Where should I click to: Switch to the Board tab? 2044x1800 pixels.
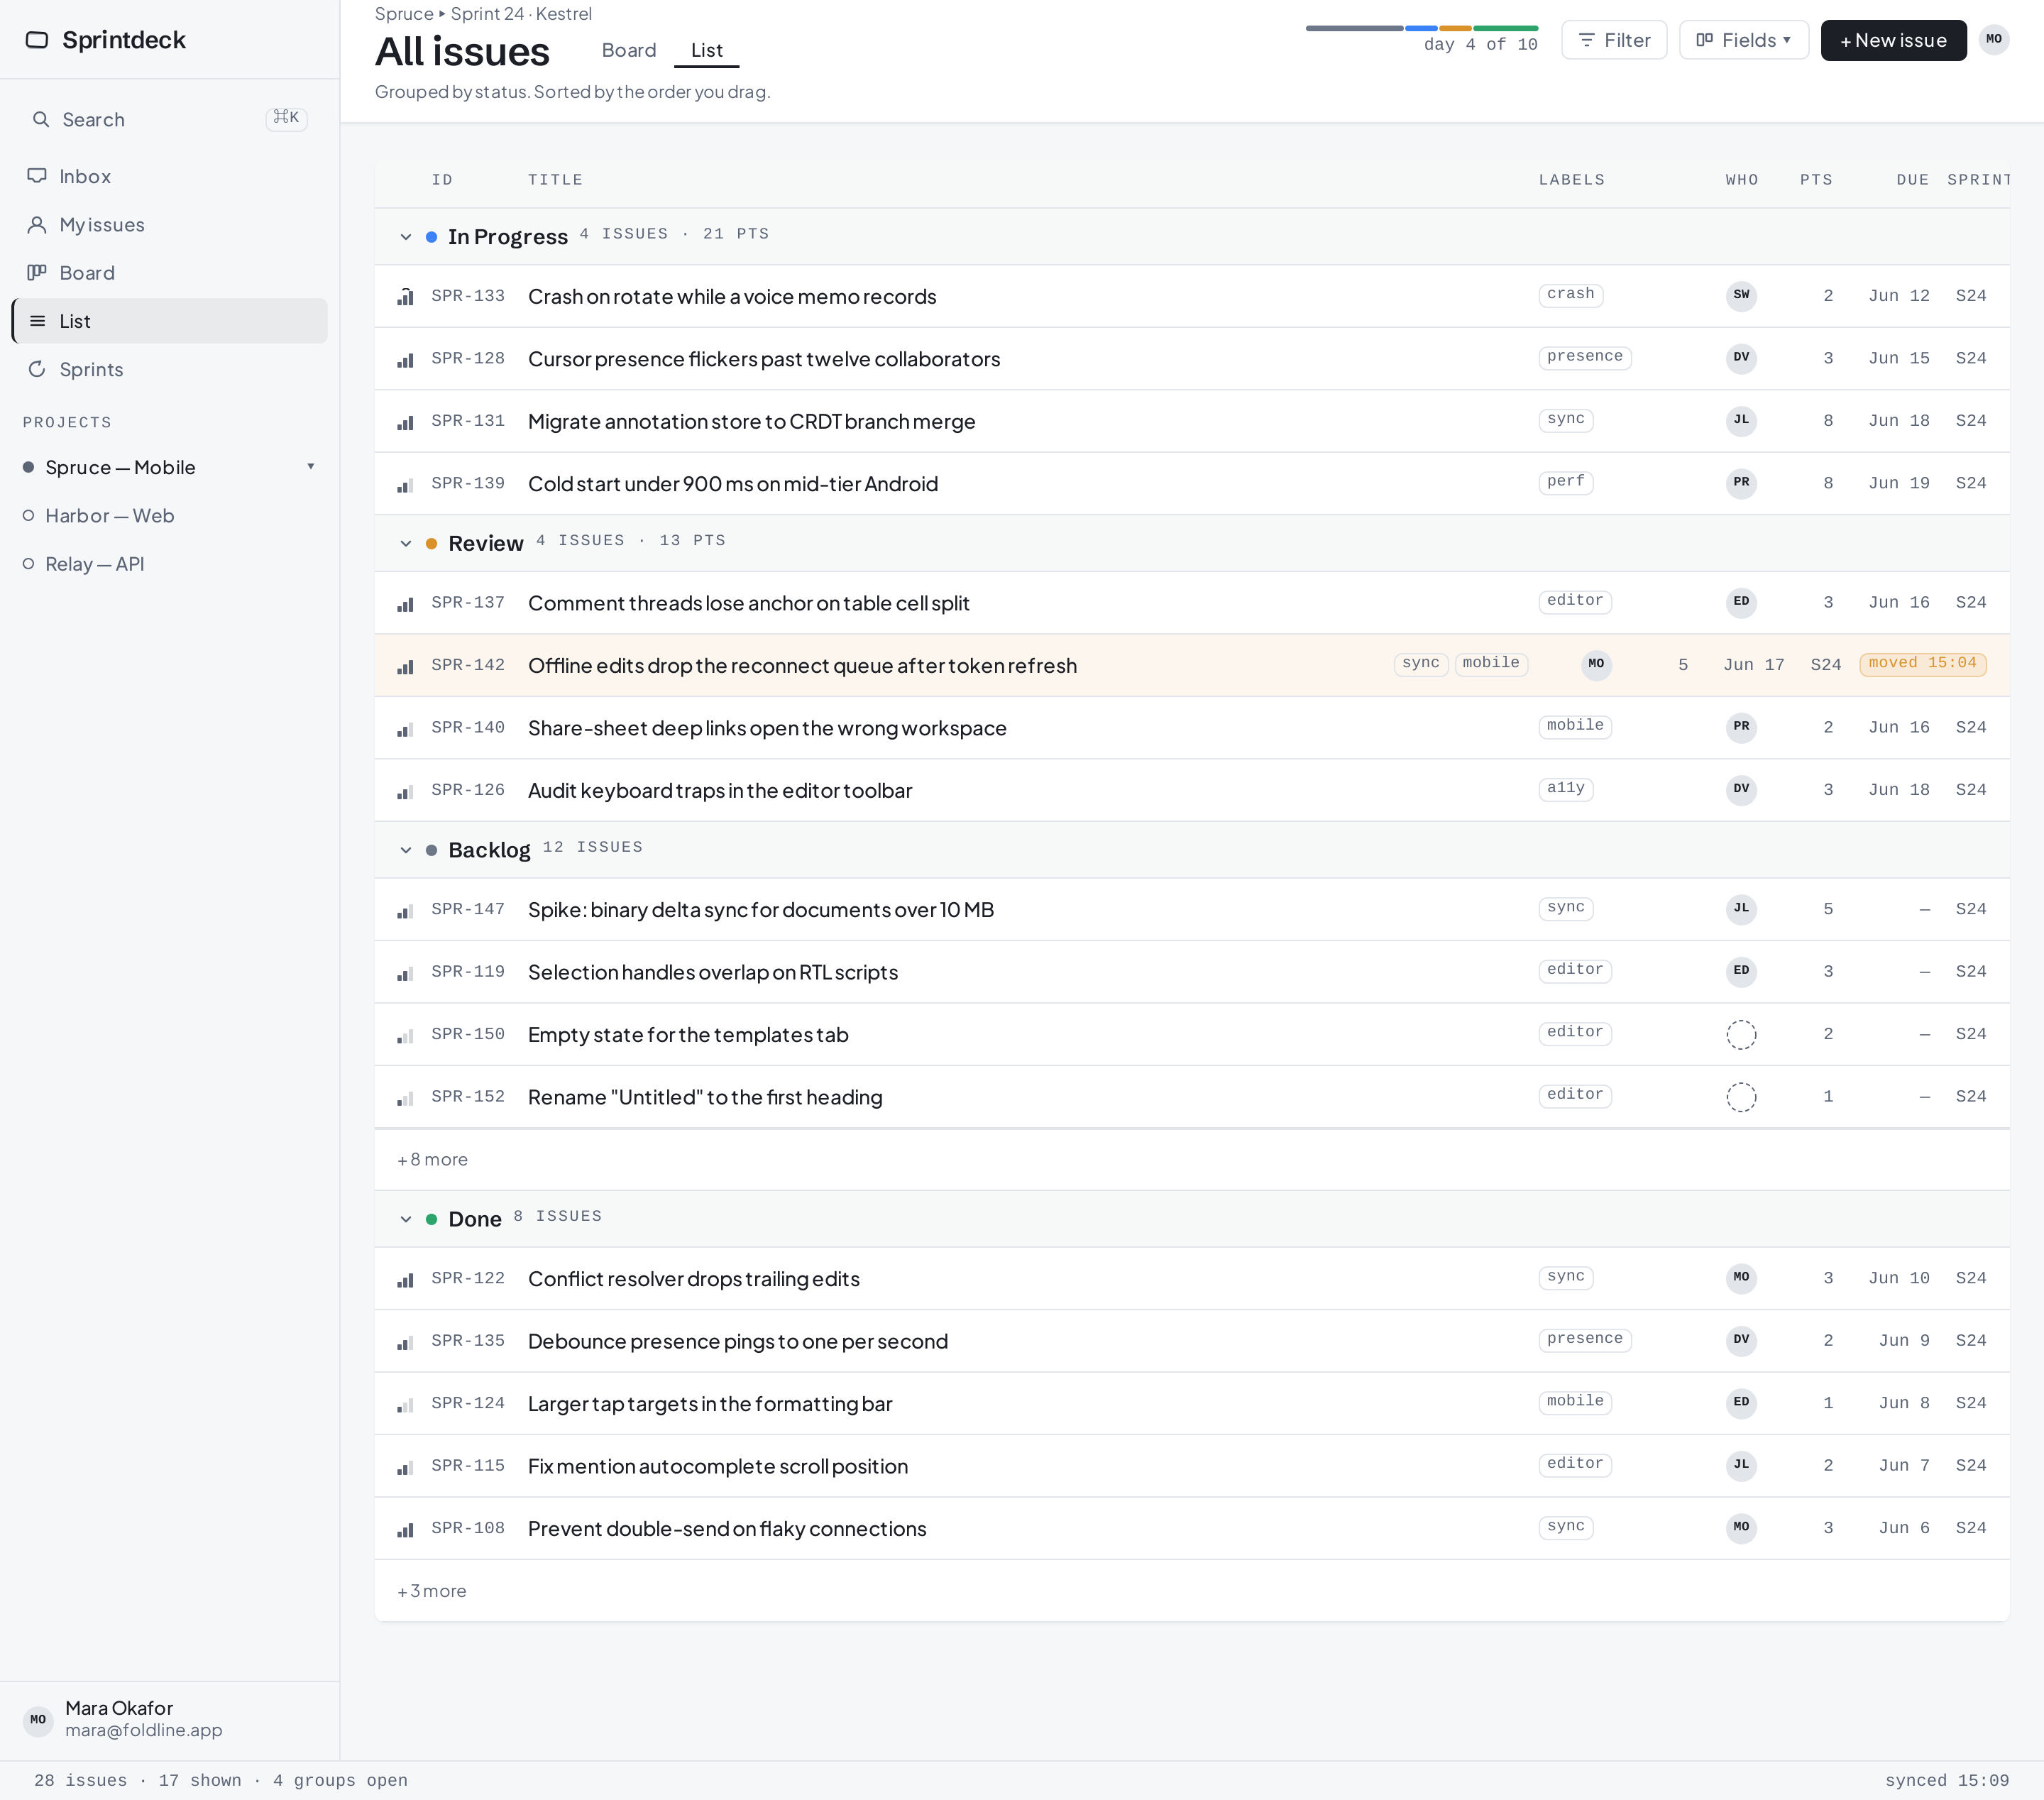pos(629,50)
